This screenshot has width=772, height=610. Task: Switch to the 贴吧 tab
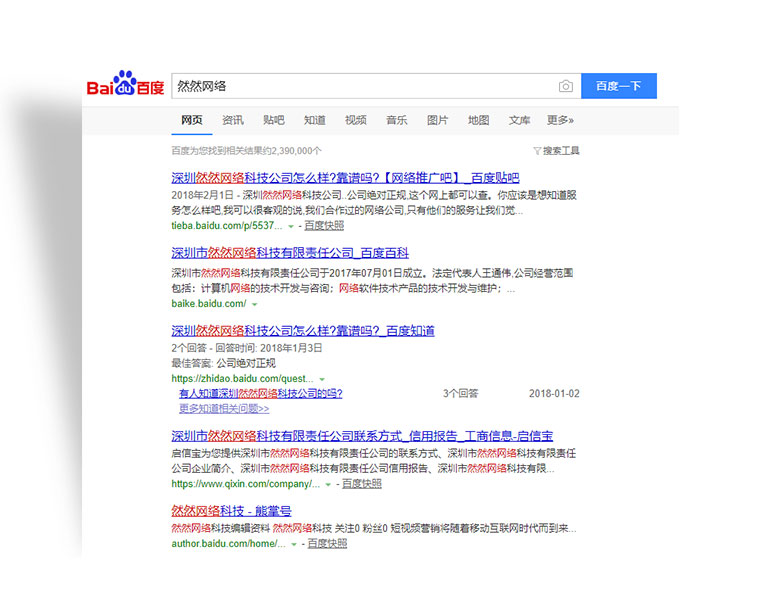point(274,120)
